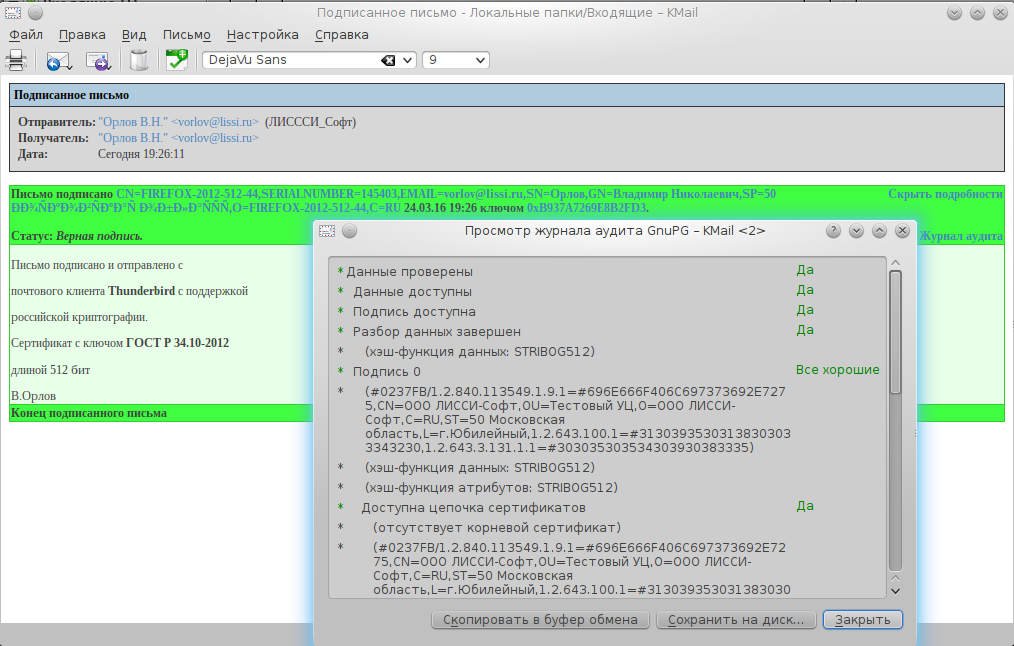Viewport: 1014px width, 646px height.
Task: Open the Журнал аудита link
Action: (961, 236)
